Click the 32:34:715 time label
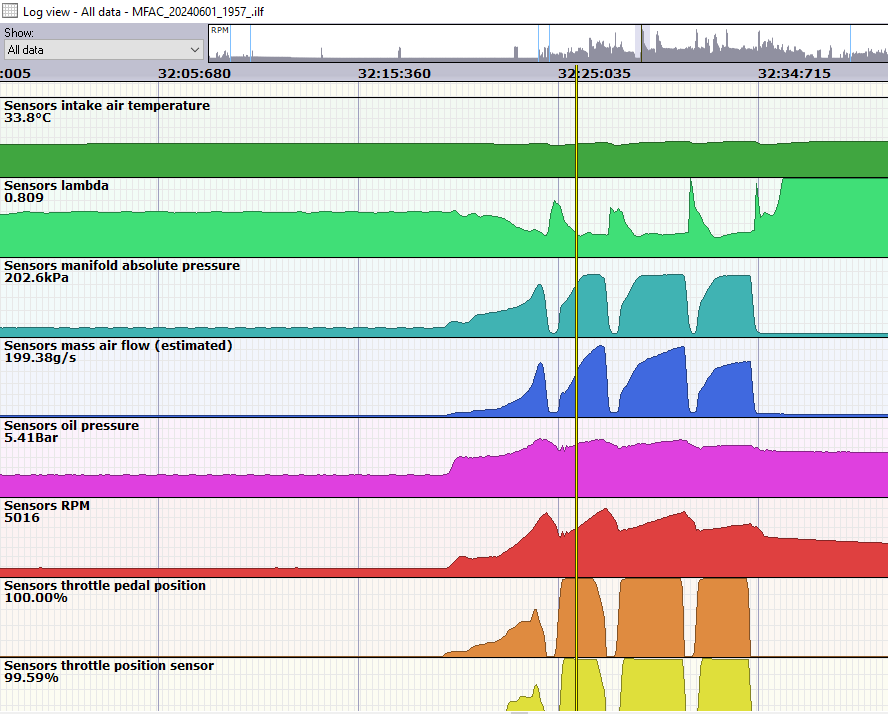This screenshot has height=714, width=888. tap(794, 74)
